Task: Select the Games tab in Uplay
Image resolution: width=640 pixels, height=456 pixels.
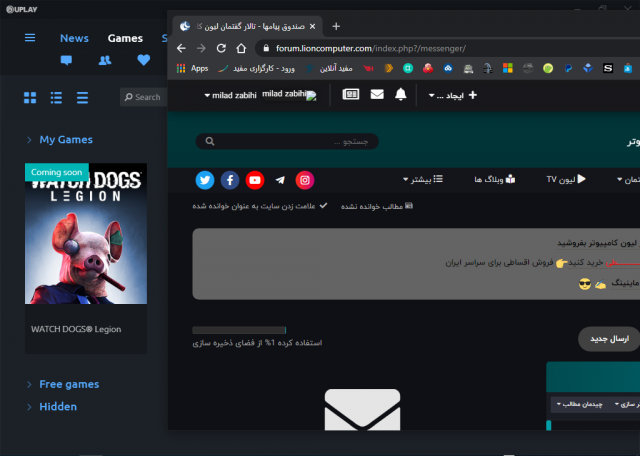Action: pos(125,38)
